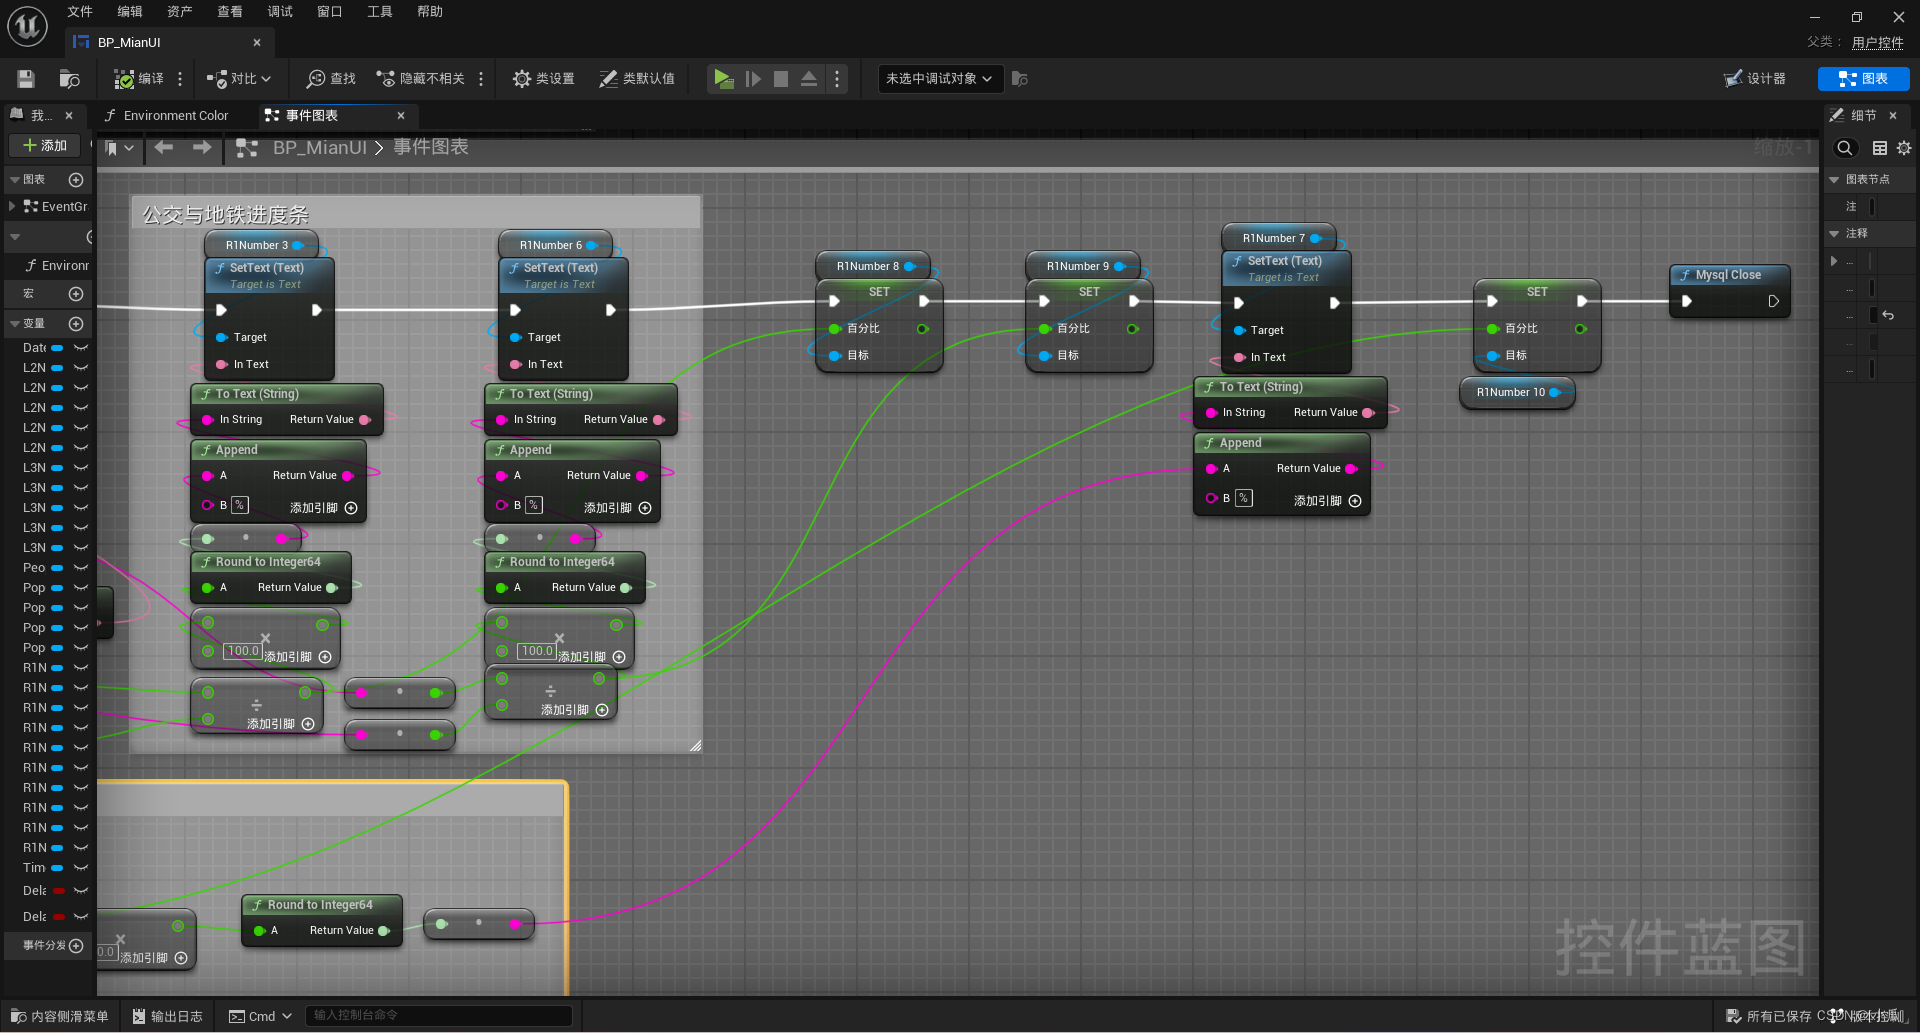1920x1033 pixels.
Task: Open compile options three-dot menu beside 编译
Action: pyautogui.click(x=180, y=79)
